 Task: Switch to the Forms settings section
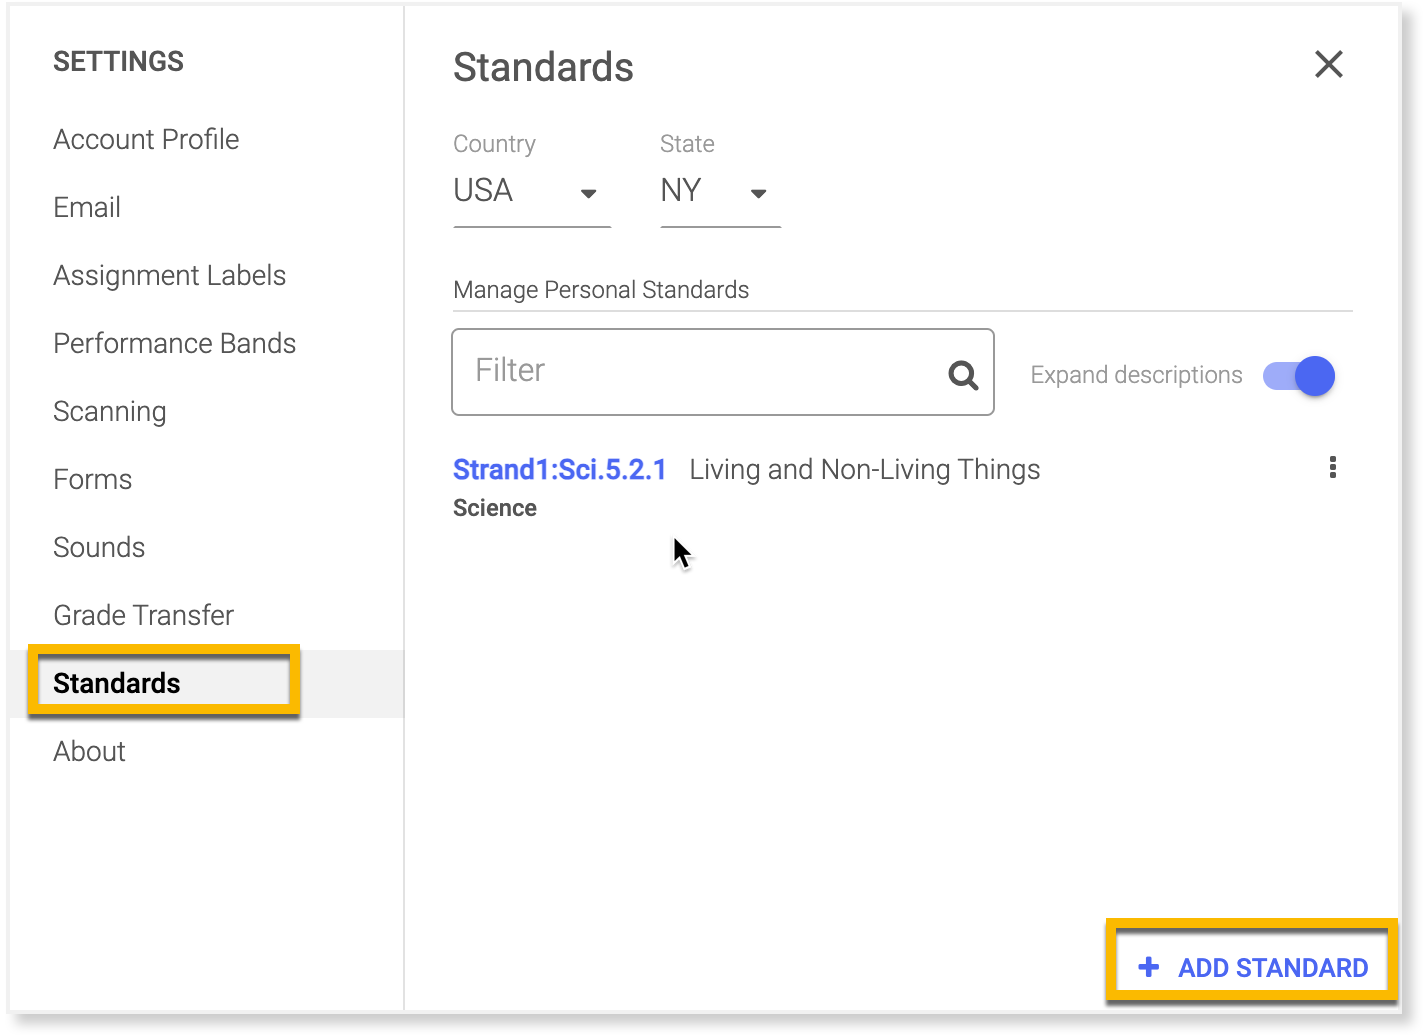tap(92, 479)
